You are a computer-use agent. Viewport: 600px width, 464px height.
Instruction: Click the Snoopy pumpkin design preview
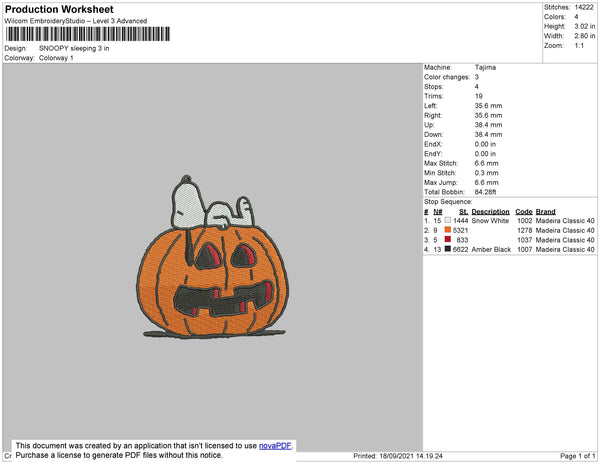click(x=213, y=257)
